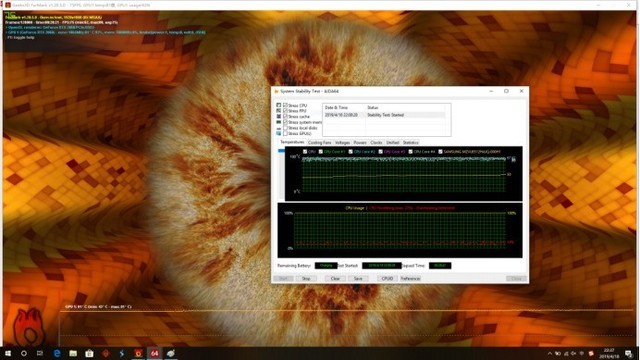Open the Cortana search circle
This screenshot has height=360, width=640.
click(24, 353)
